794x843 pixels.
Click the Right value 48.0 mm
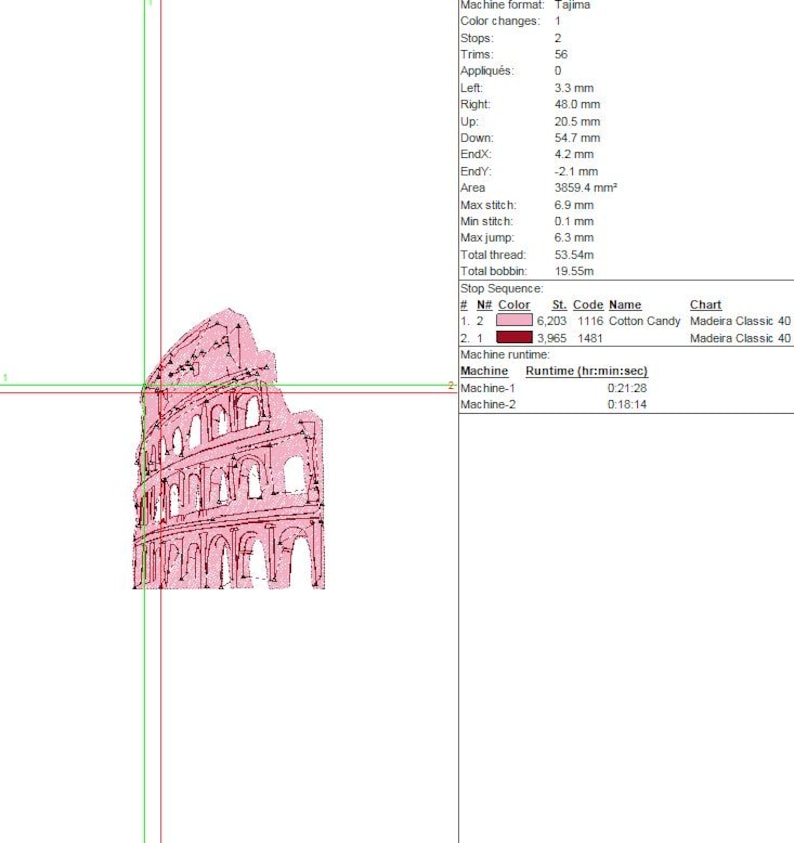(x=577, y=104)
